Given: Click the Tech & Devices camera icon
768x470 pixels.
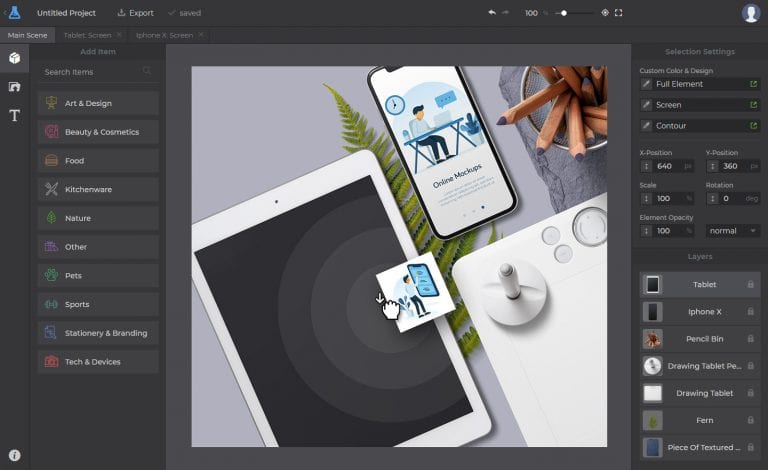Looking at the screenshot, I should coord(51,361).
